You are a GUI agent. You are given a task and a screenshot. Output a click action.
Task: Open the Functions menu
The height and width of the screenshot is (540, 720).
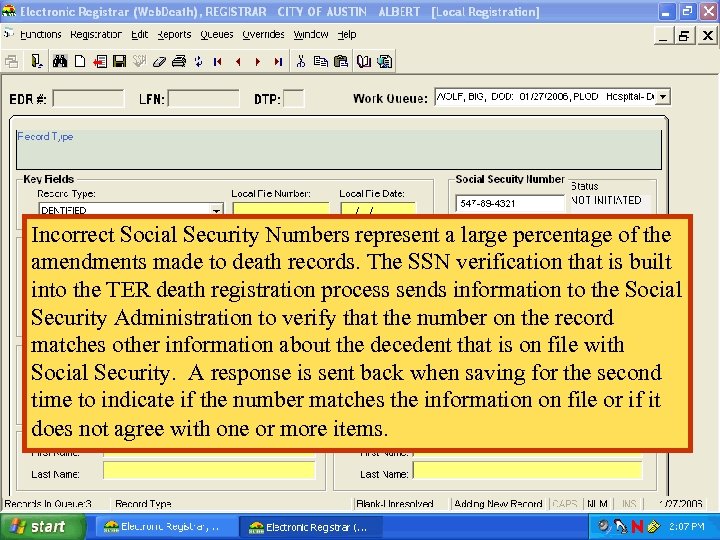pyautogui.click(x=41, y=34)
